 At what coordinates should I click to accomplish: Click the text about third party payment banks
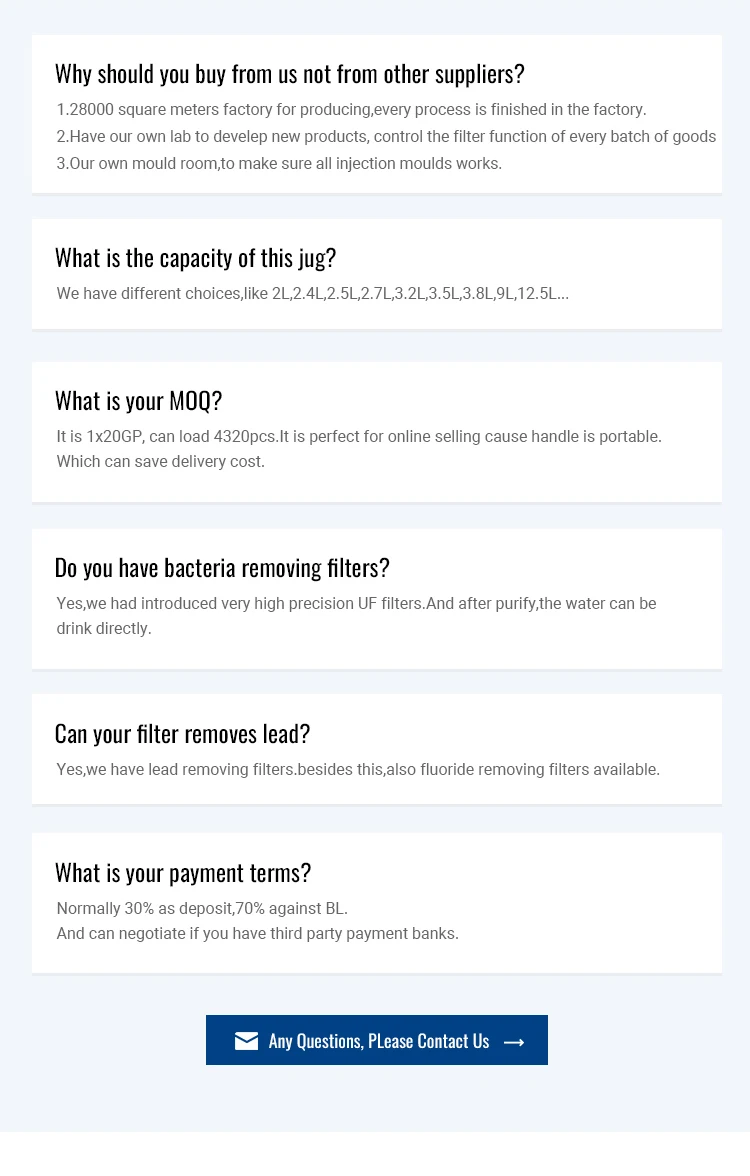point(257,933)
